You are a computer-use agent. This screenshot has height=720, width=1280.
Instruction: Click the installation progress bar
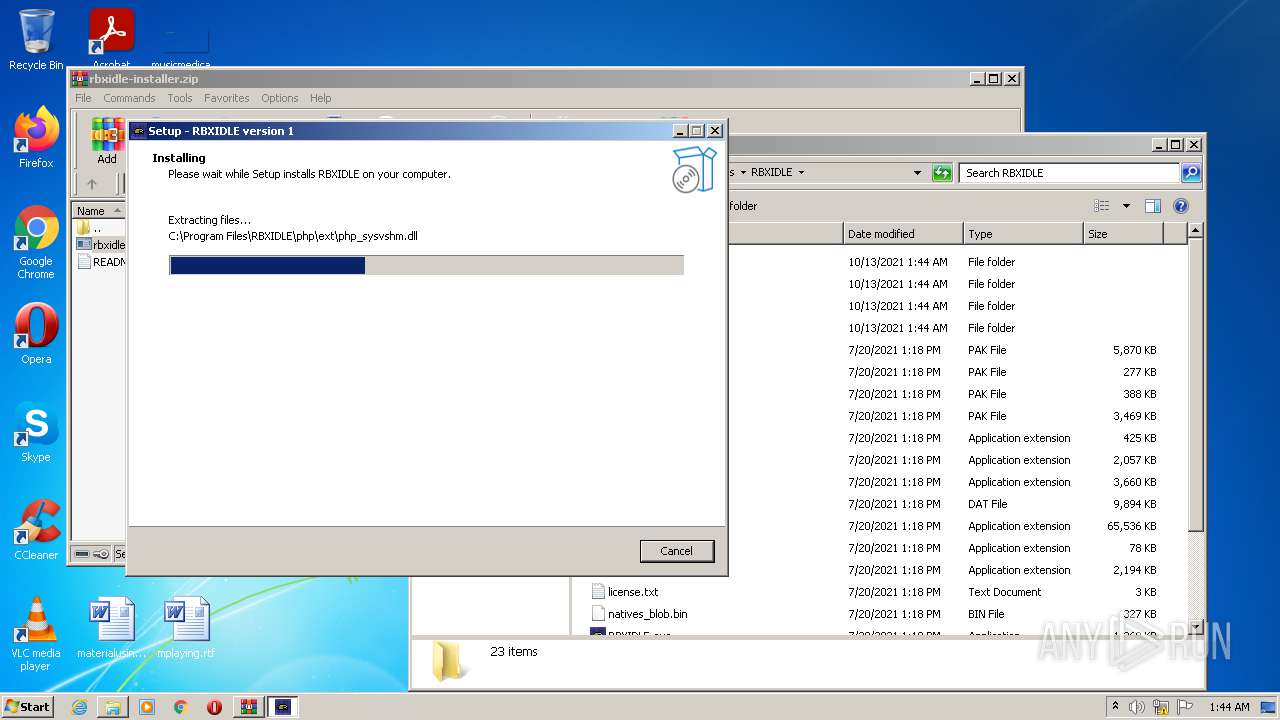[426, 265]
